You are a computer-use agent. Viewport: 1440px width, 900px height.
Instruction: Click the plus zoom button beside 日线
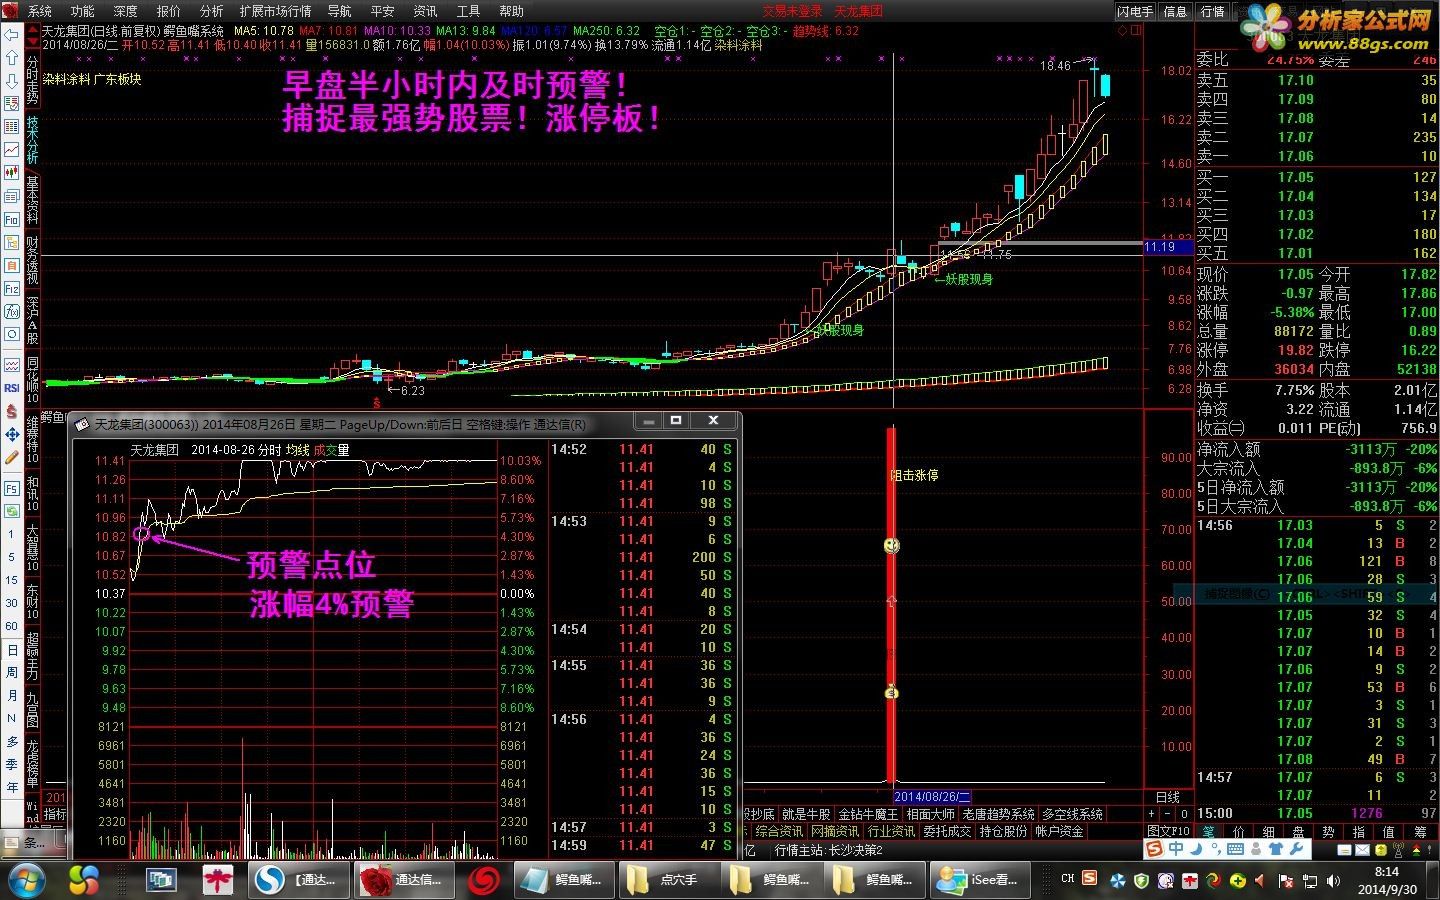(1152, 815)
